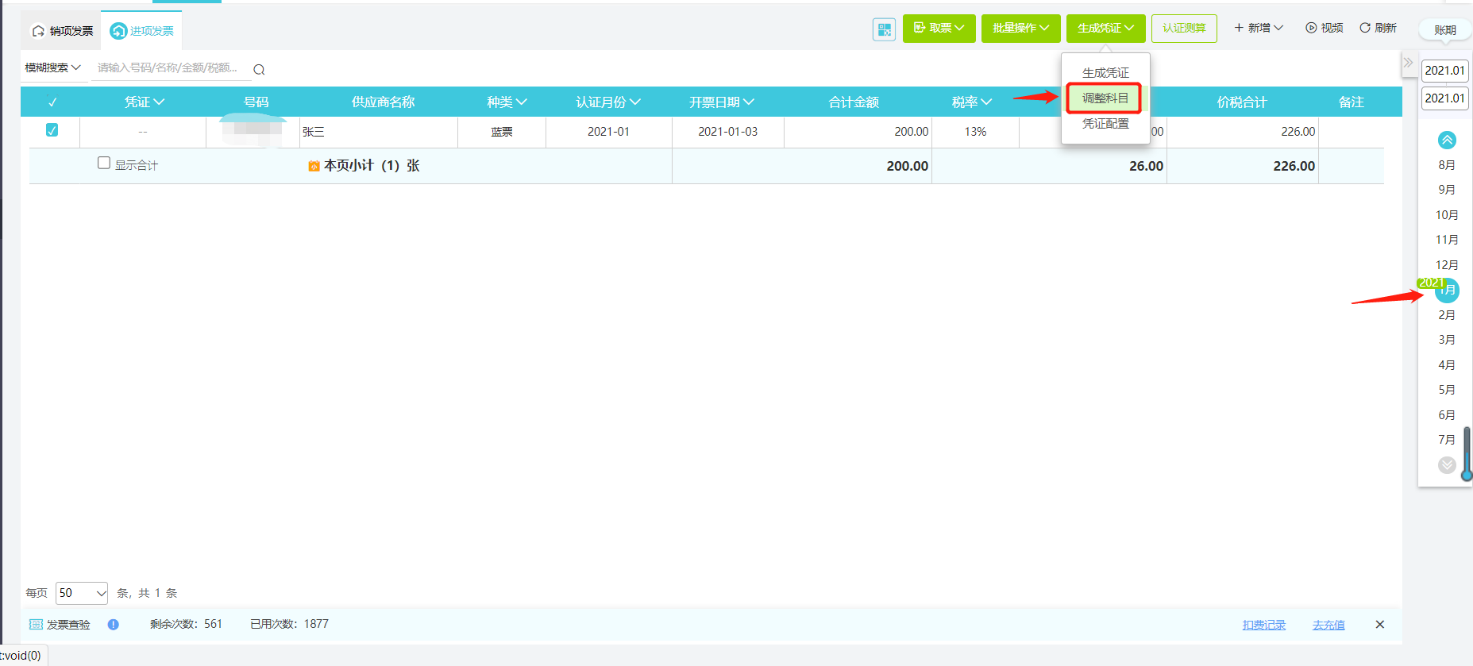Click the period list down arrow

point(1447,465)
